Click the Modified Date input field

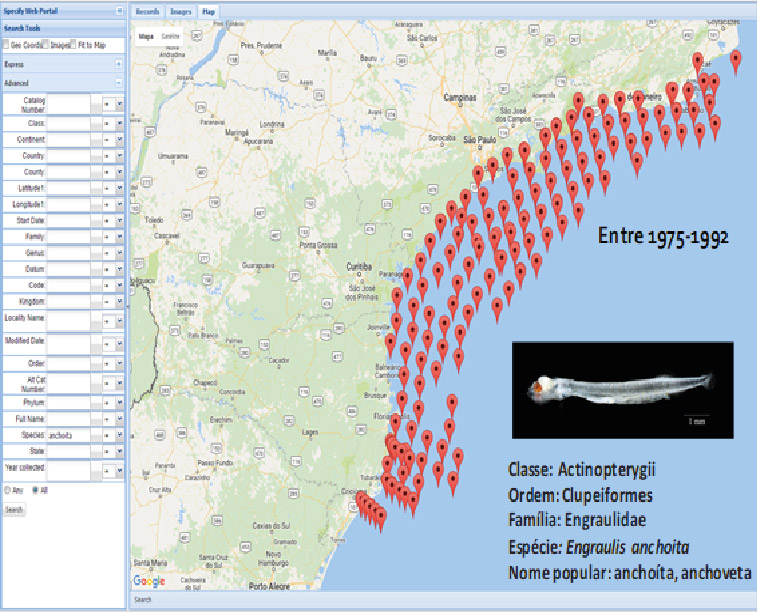[69, 344]
